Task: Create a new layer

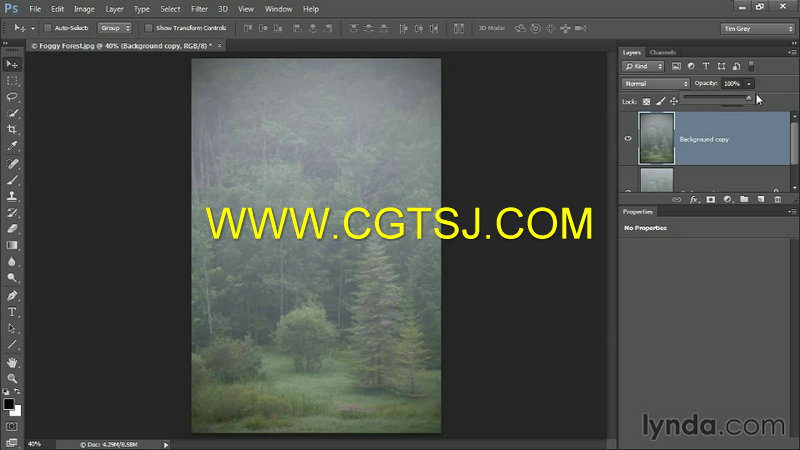Action: [x=761, y=199]
